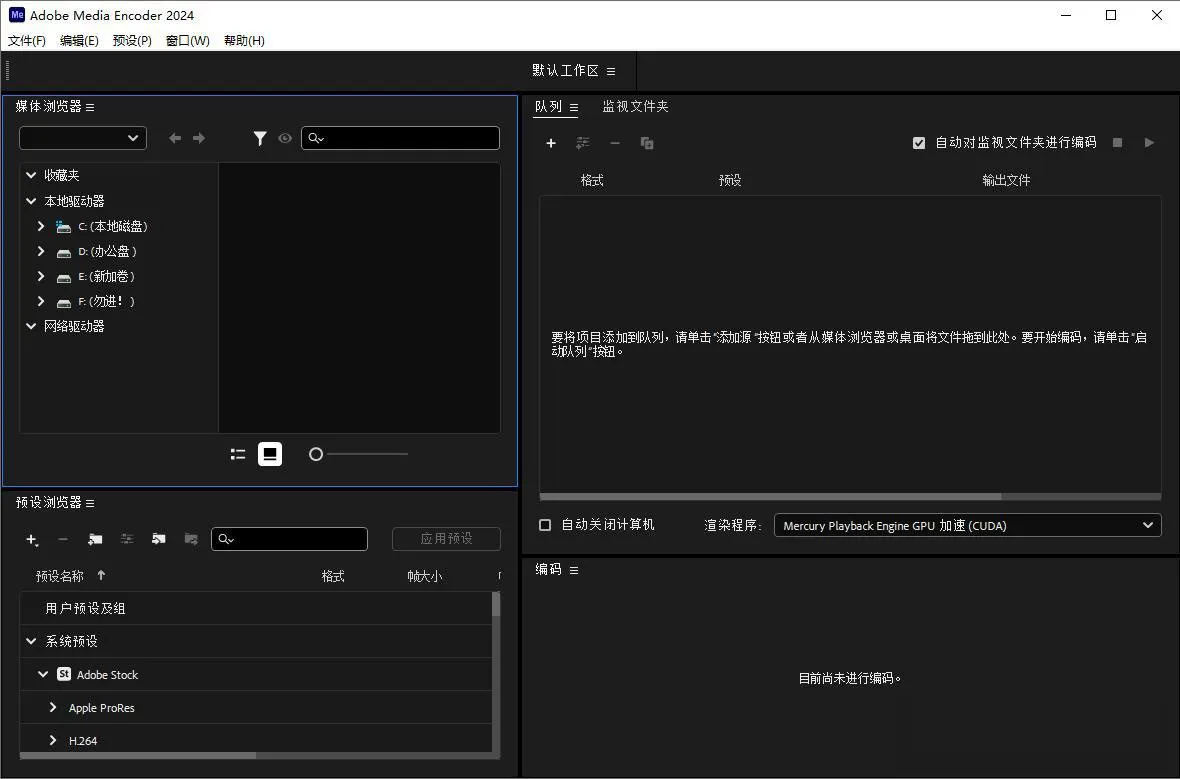
Task: Click the queue panel menu icon
Action: click(x=574, y=107)
